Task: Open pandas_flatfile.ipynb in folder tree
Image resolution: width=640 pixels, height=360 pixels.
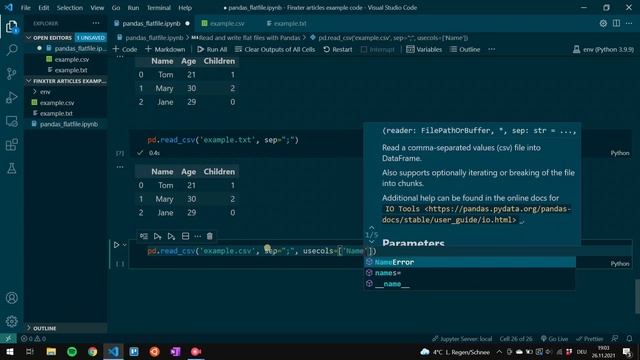Action: 69,124
